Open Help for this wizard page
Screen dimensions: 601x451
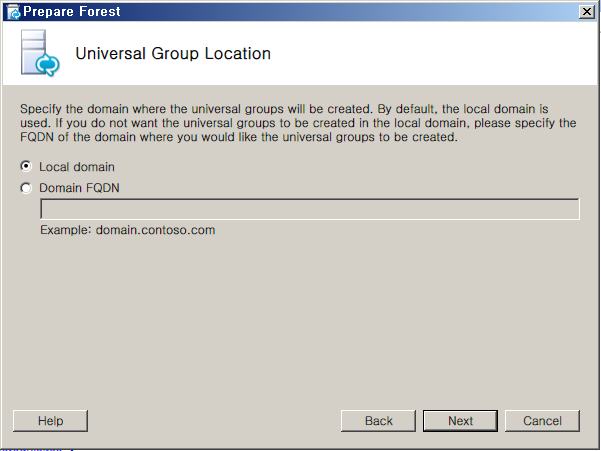click(50, 421)
